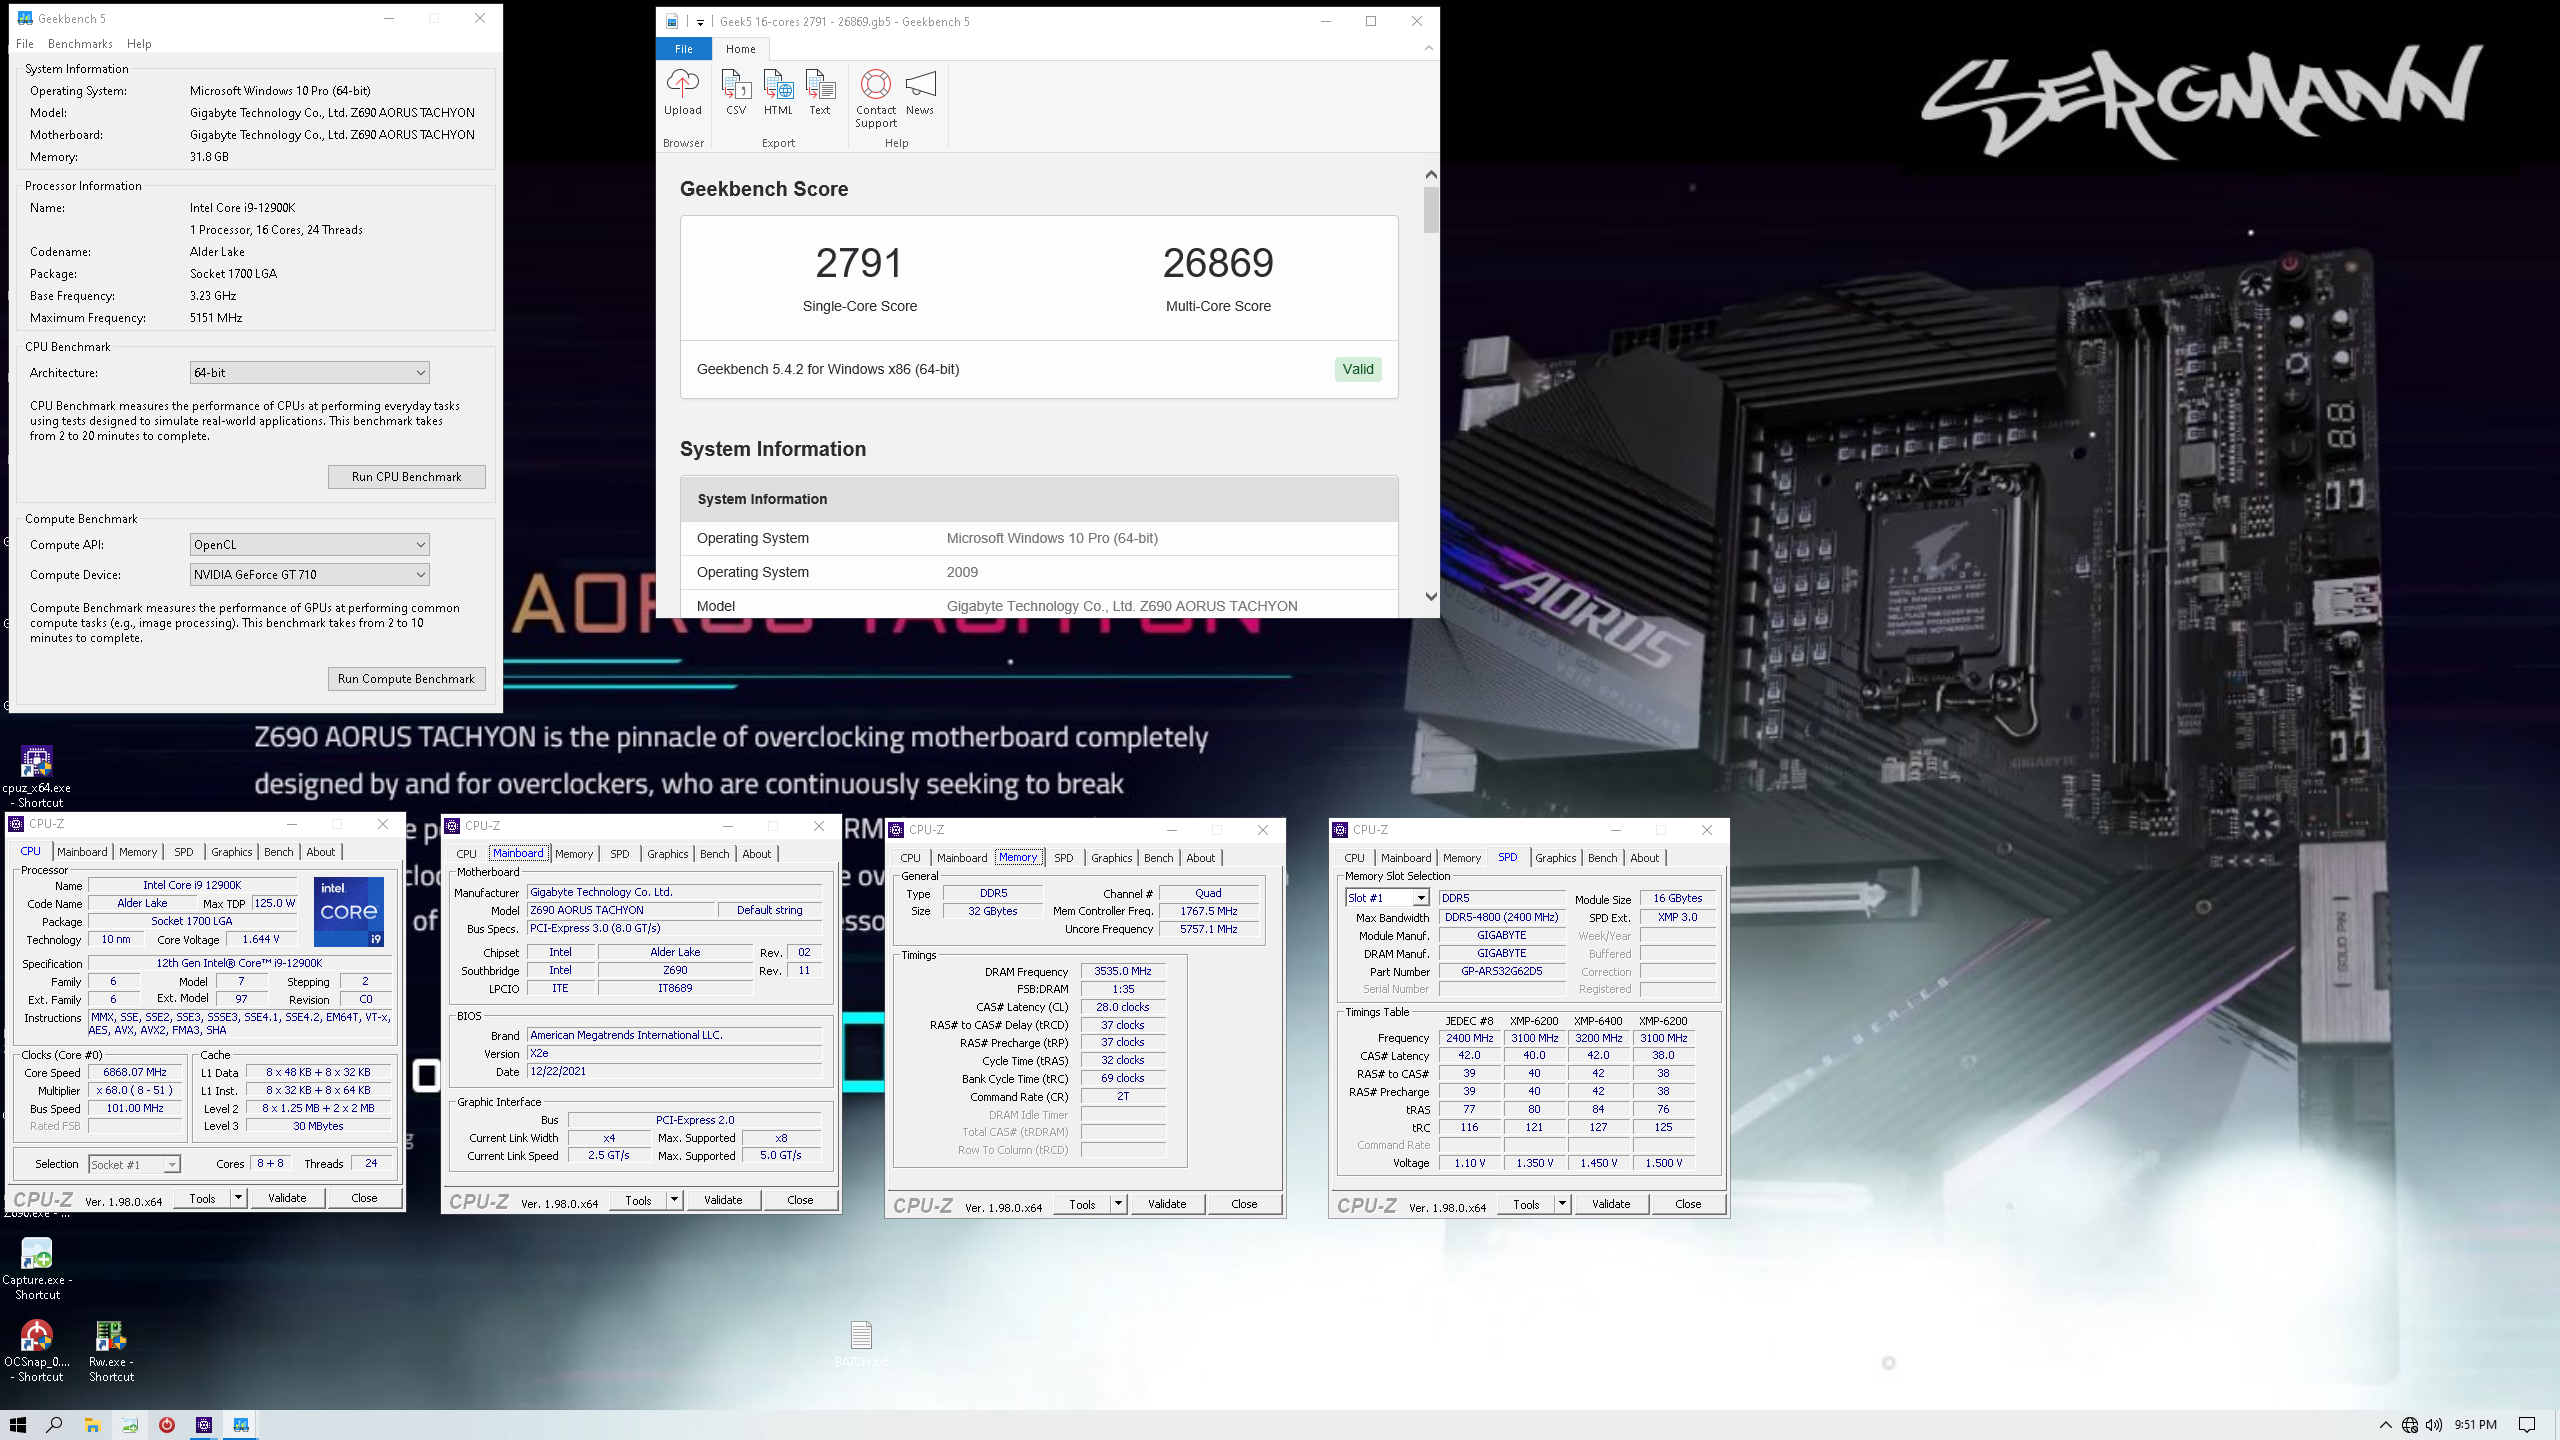Screen dimensions: 2560x1440
Task: Open cpuz_x64.exe desktop shortcut
Action: pyautogui.click(x=37, y=777)
